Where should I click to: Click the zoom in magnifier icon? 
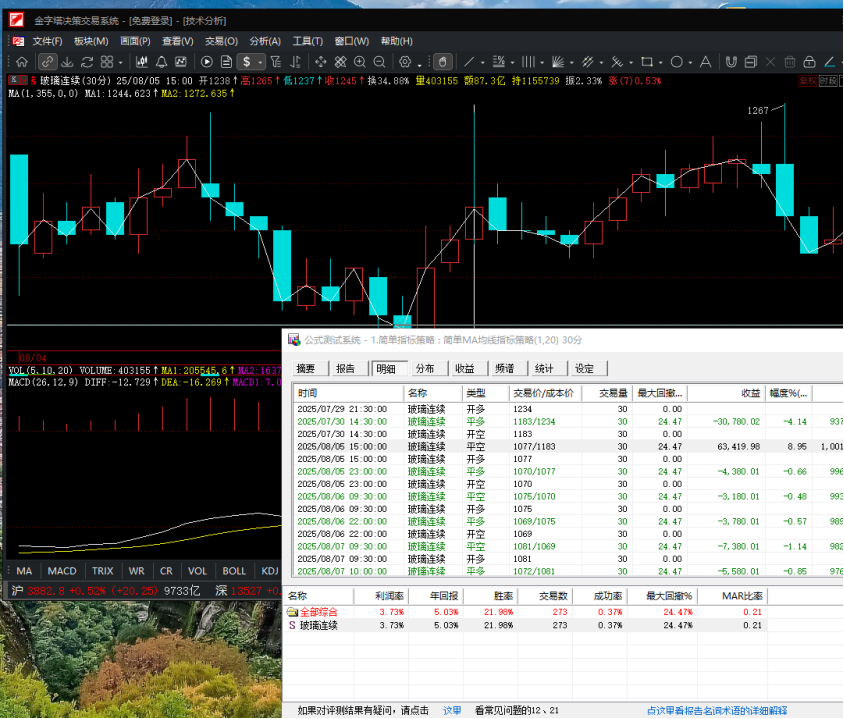coord(359,62)
